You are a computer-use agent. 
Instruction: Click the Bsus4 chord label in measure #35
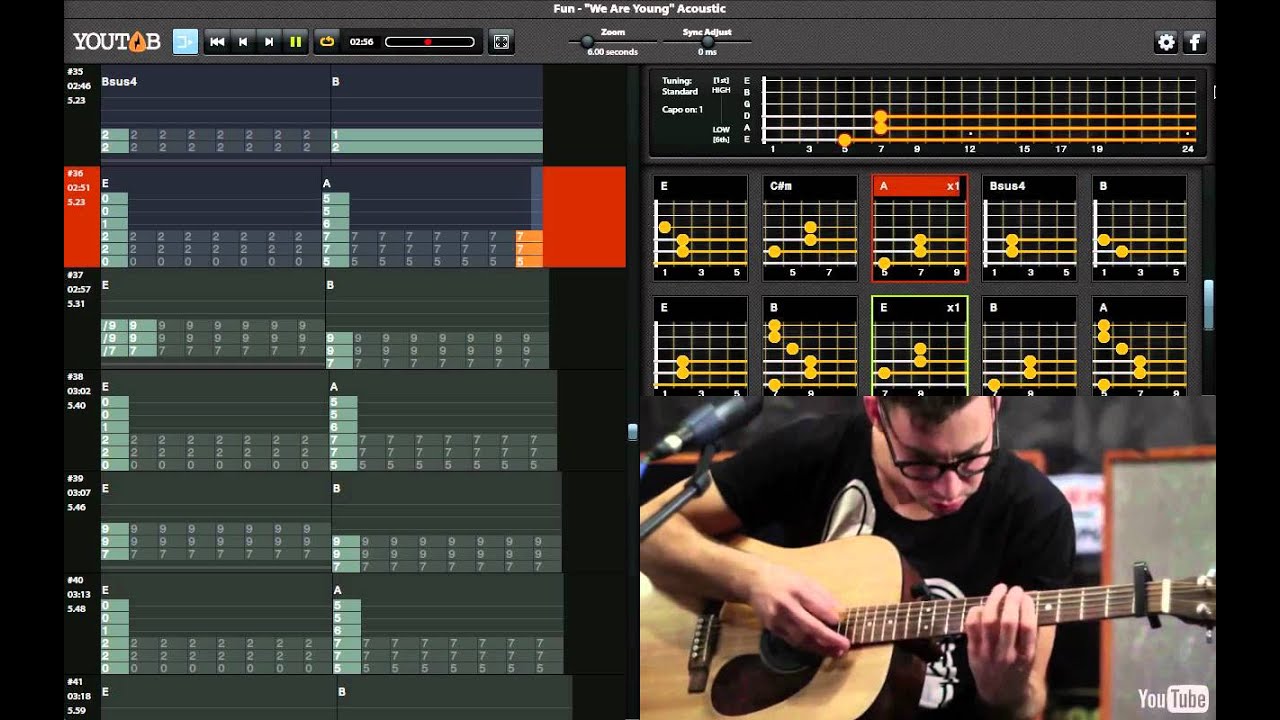coord(119,81)
